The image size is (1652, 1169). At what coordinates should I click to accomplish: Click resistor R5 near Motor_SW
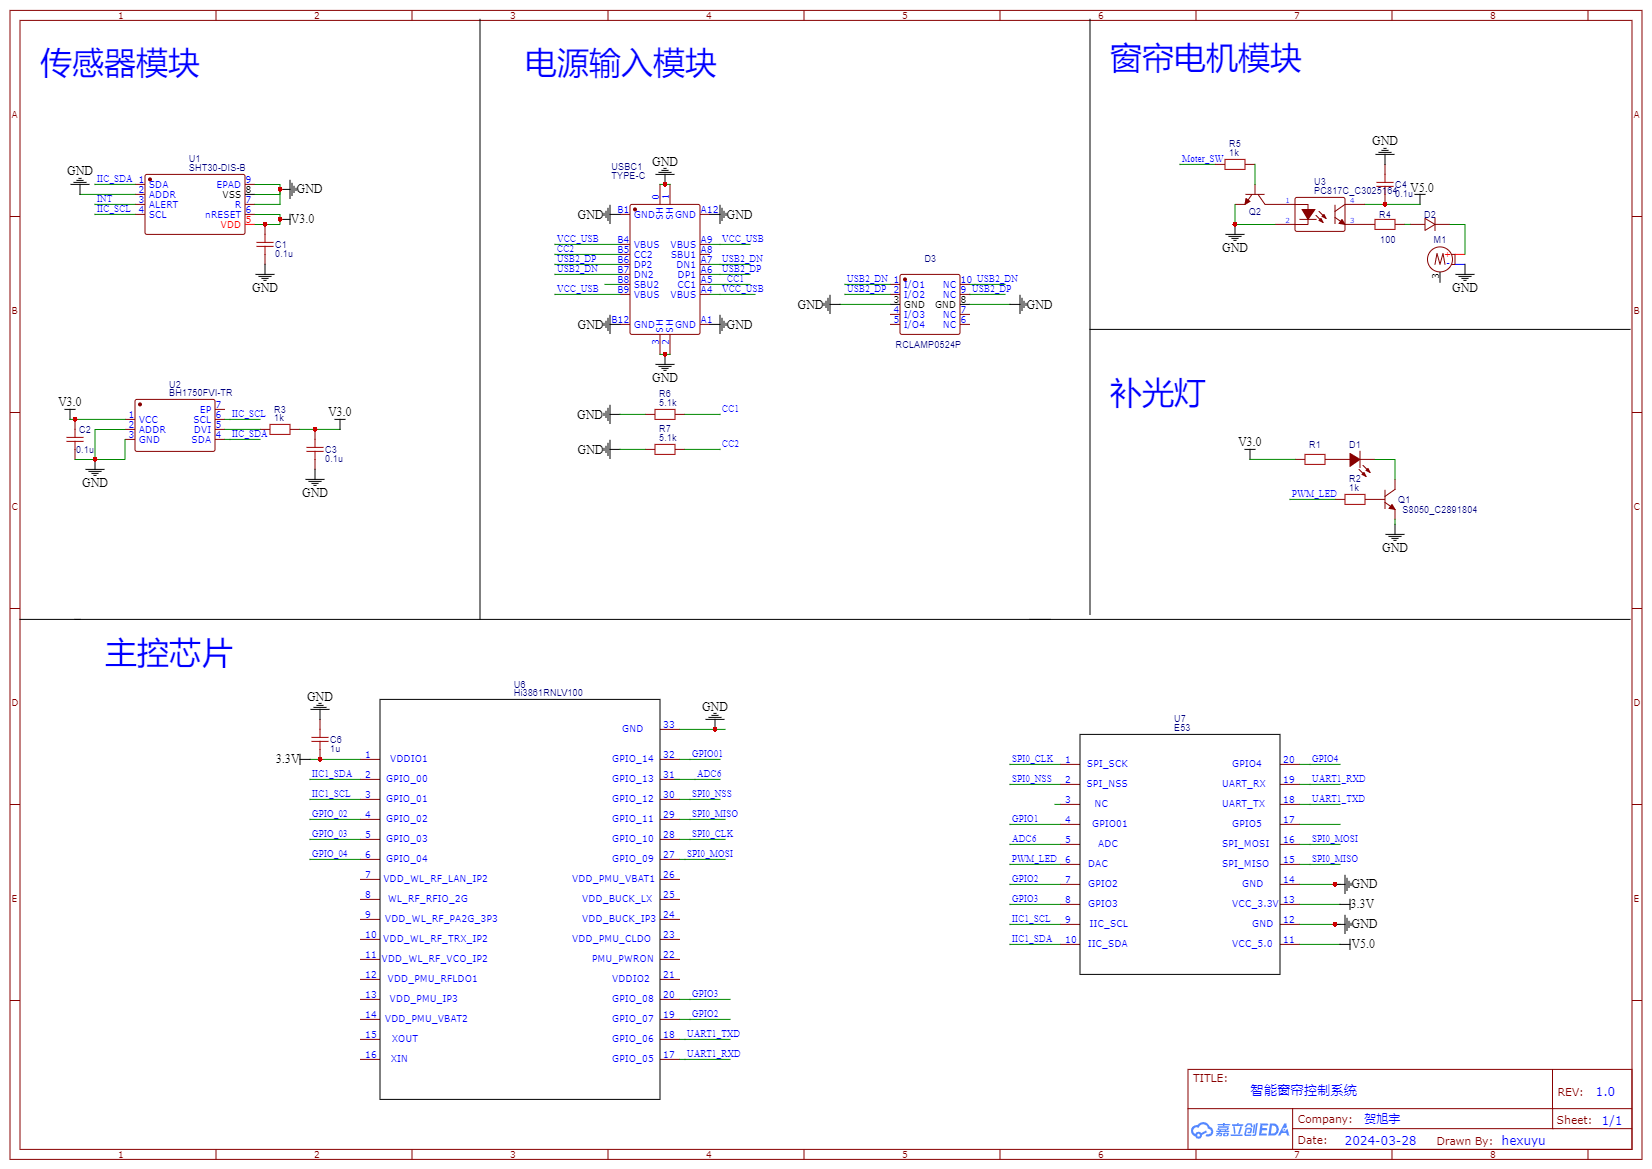[x=1235, y=164]
